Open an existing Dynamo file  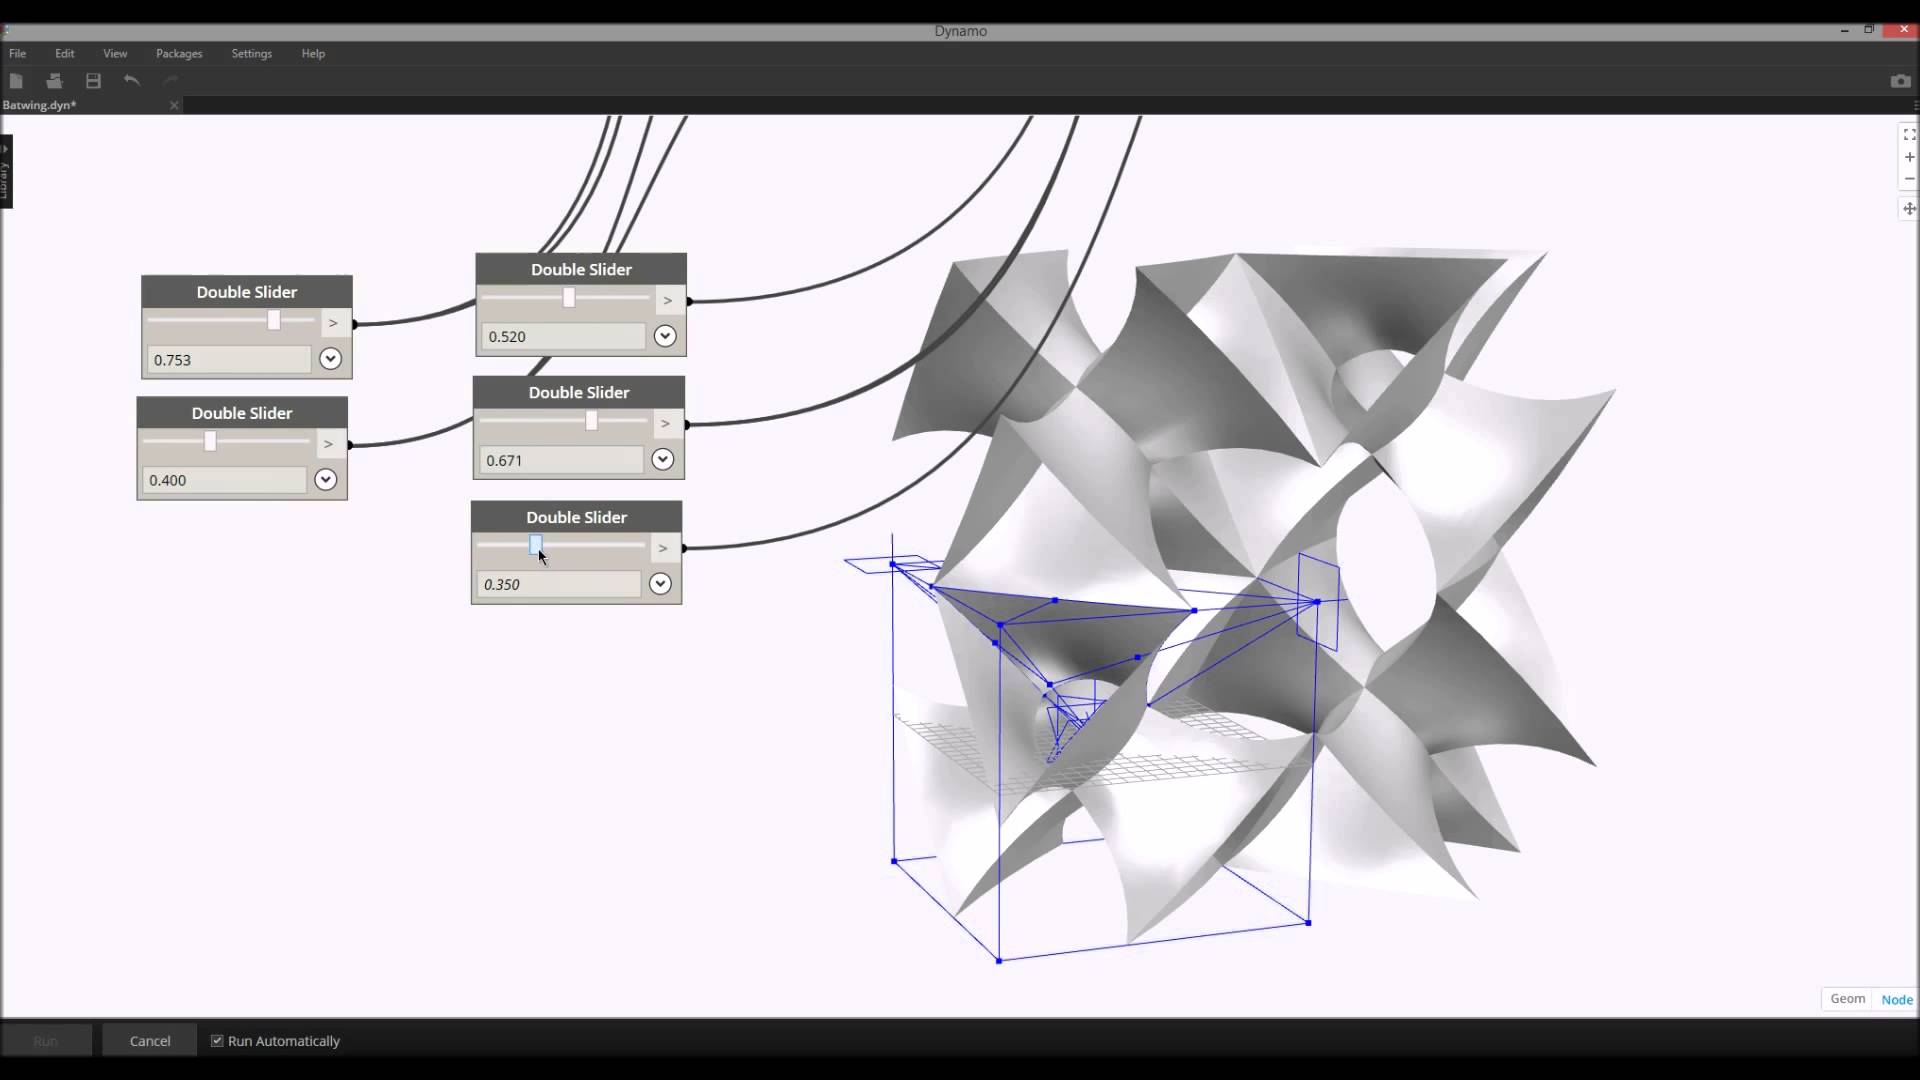point(53,81)
